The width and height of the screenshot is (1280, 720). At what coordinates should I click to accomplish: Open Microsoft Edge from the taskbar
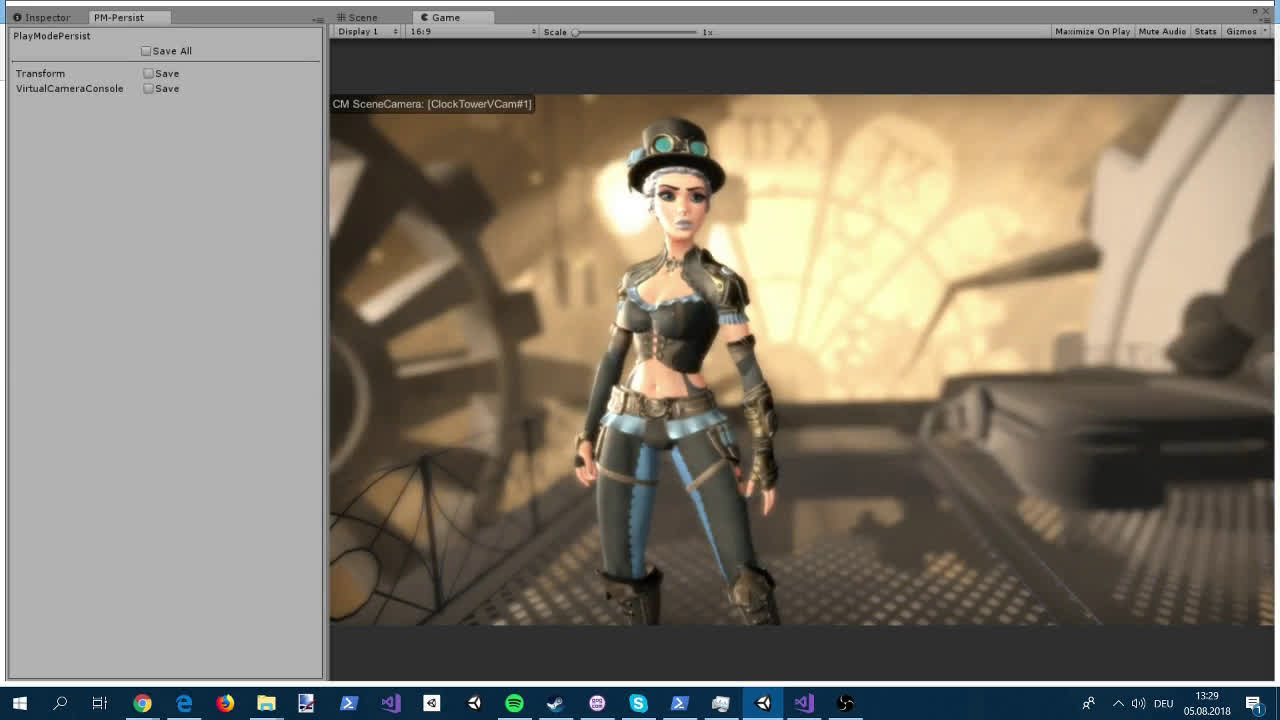(x=184, y=703)
